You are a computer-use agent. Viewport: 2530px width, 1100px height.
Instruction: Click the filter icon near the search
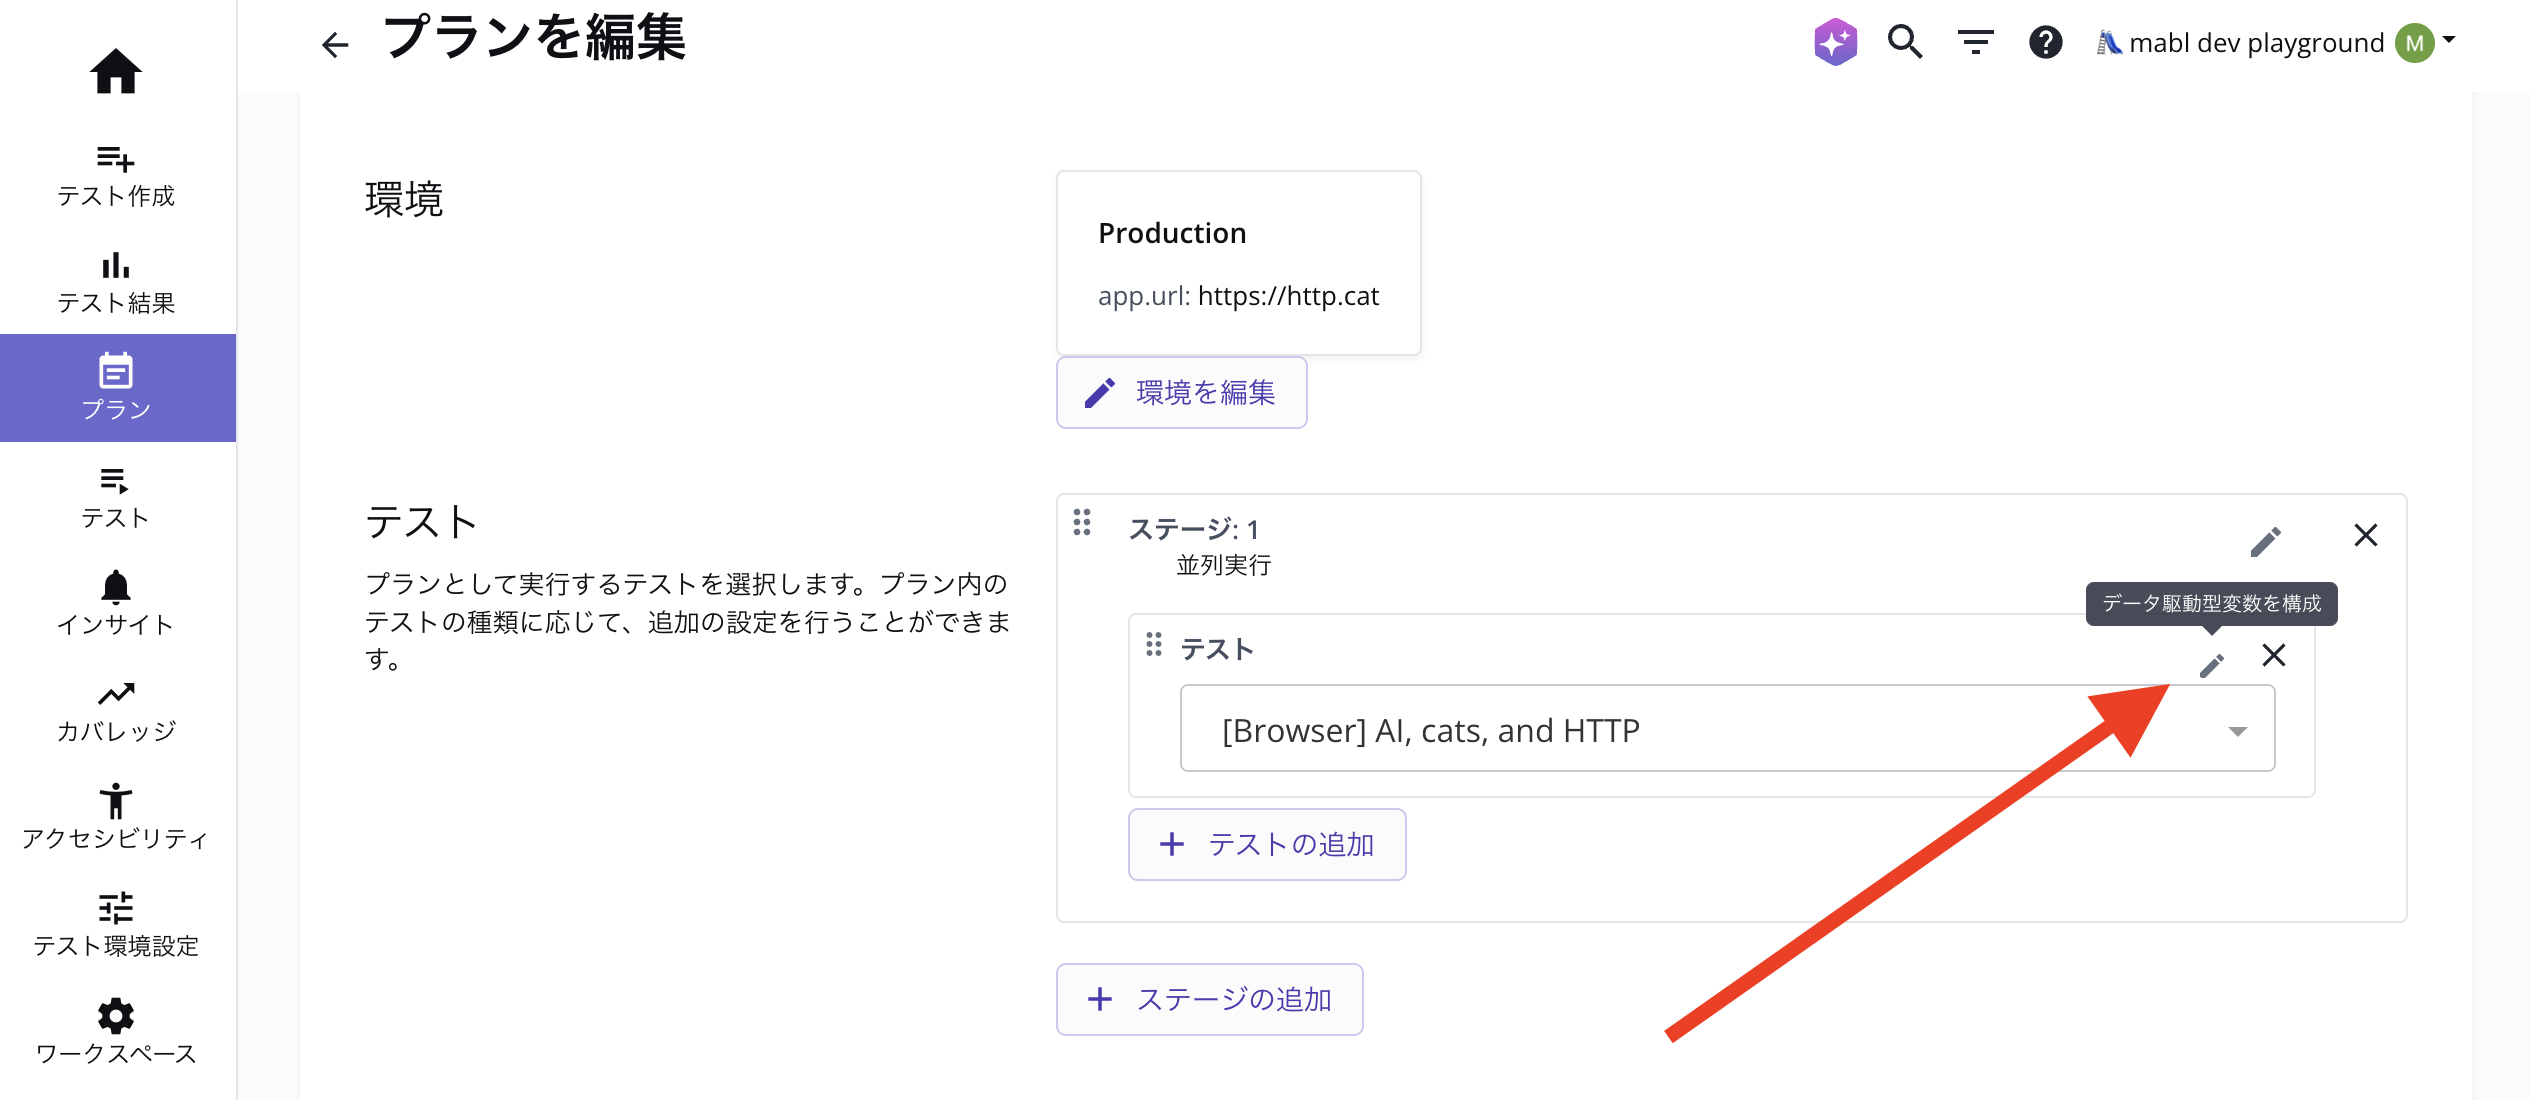click(1974, 42)
